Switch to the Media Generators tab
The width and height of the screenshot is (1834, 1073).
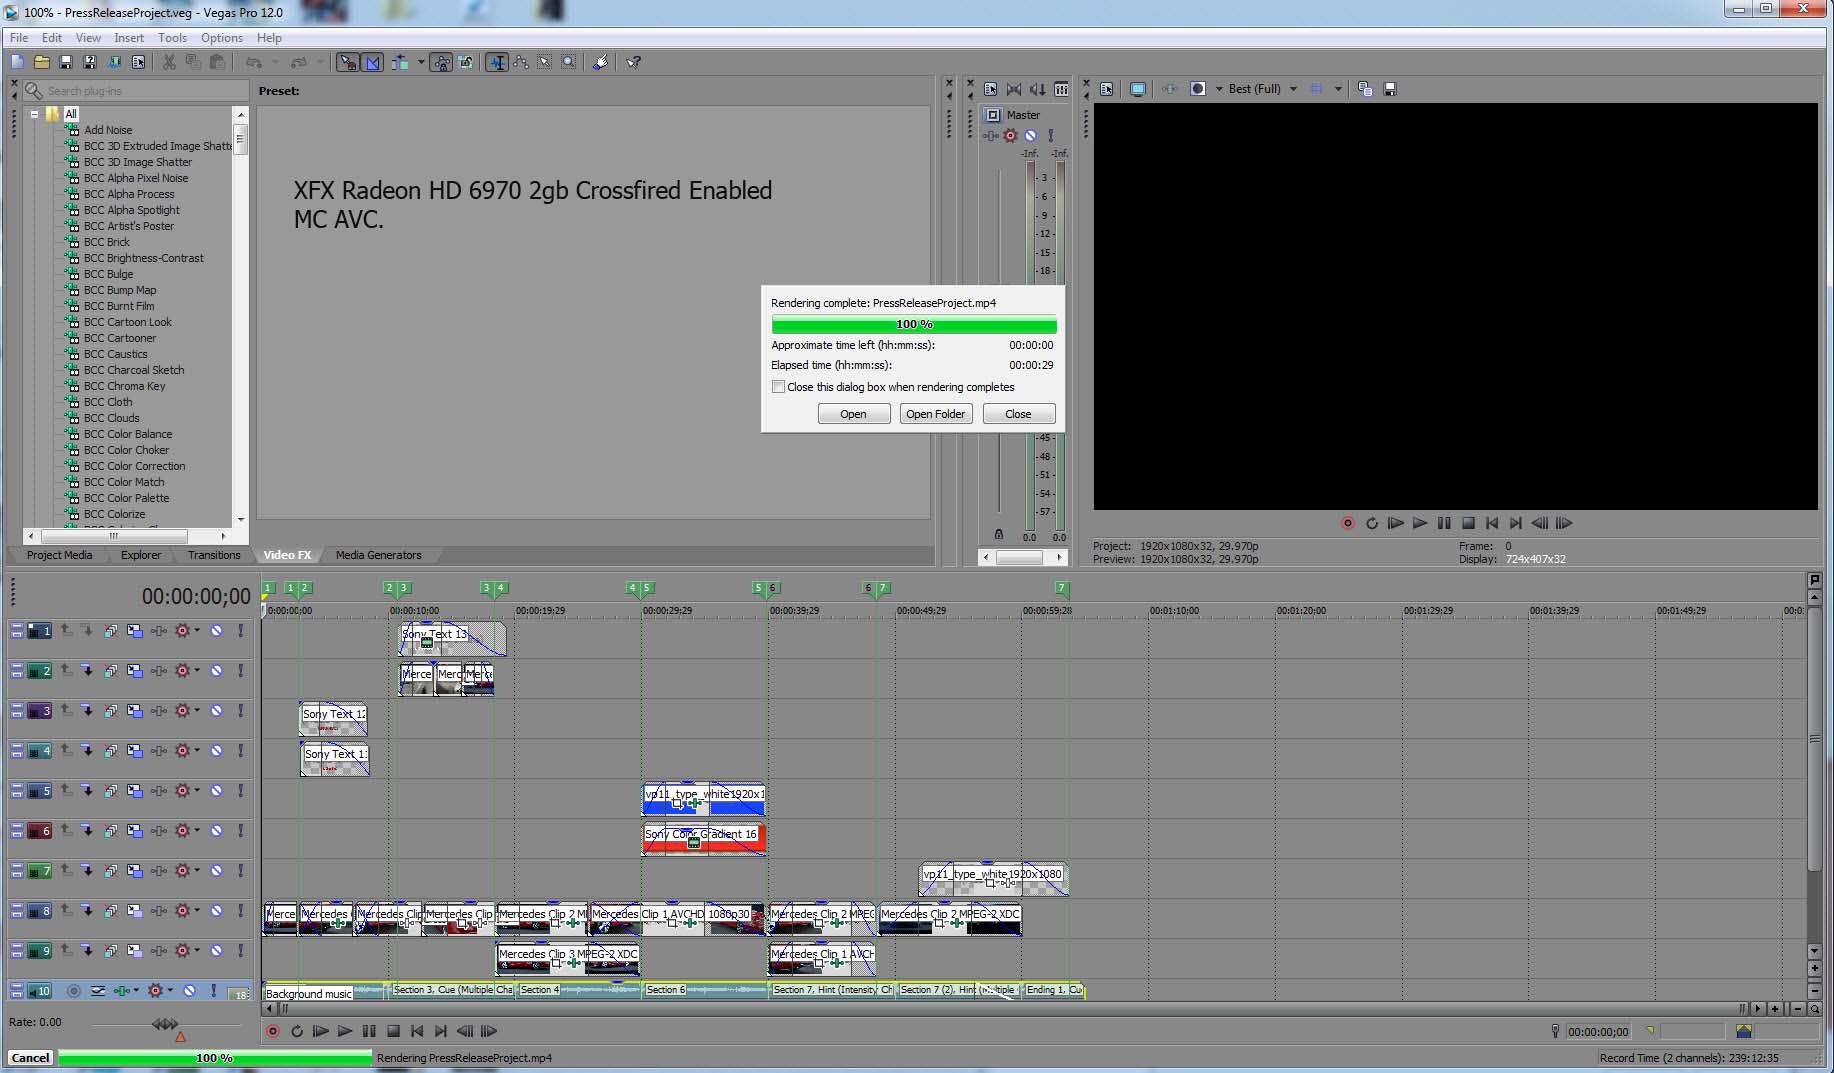378,555
